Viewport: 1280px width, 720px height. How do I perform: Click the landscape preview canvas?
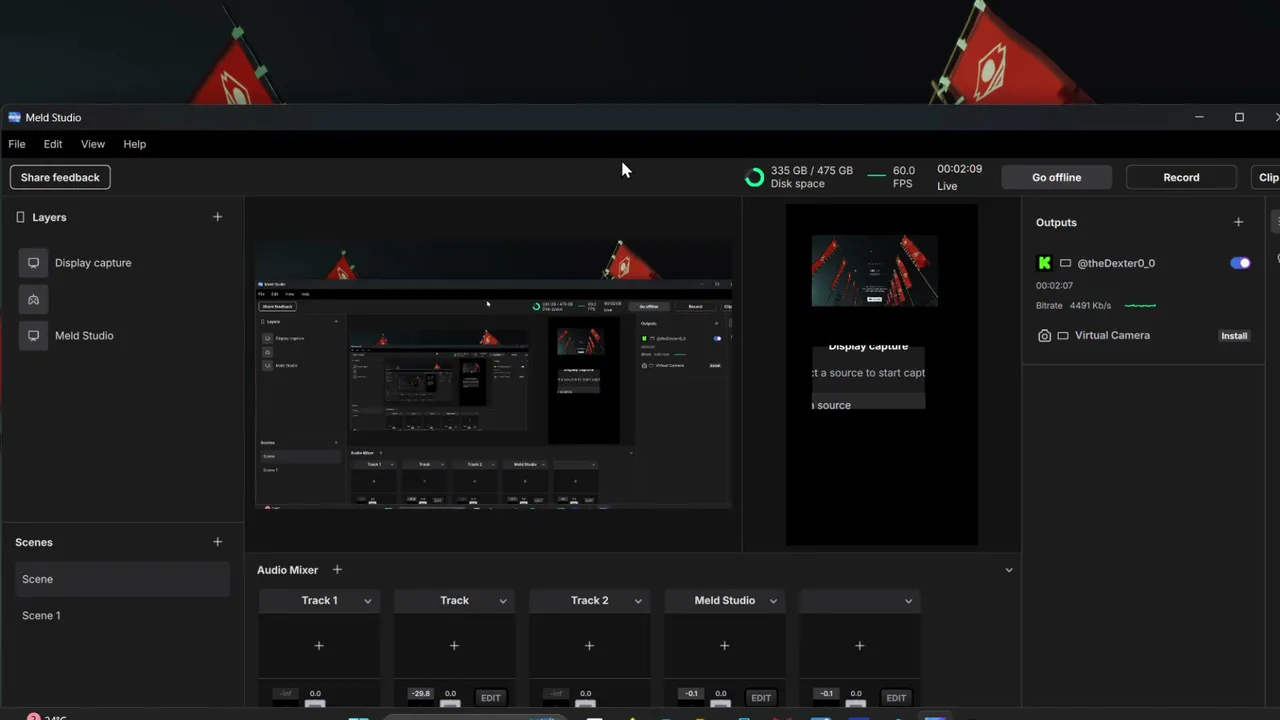[x=493, y=373]
